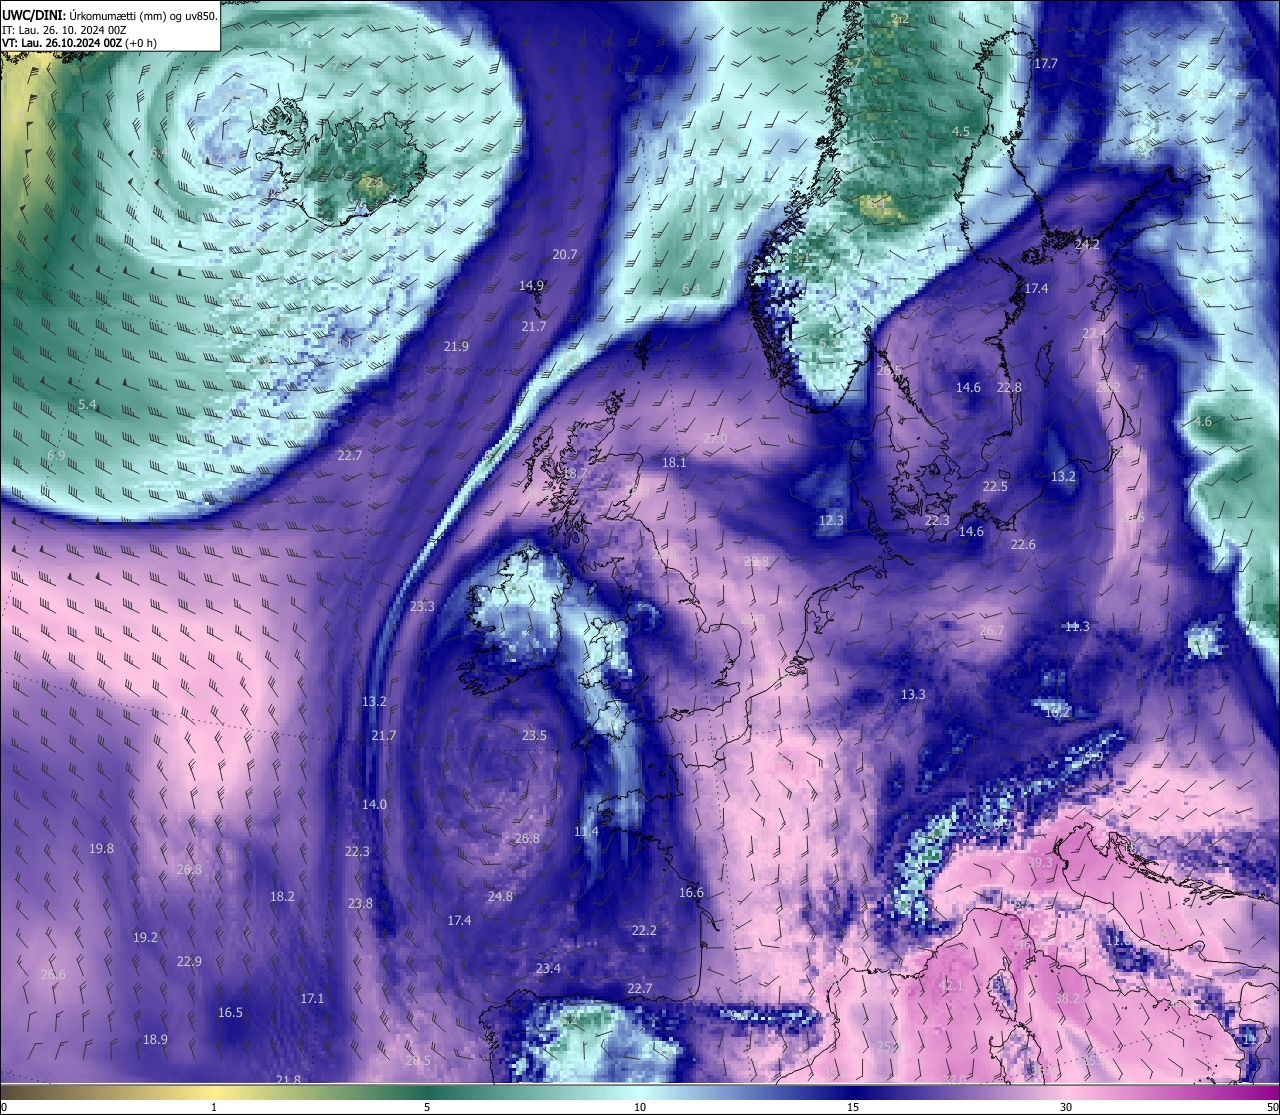Click the map value '38.2' near Italy

click(1067, 999)
